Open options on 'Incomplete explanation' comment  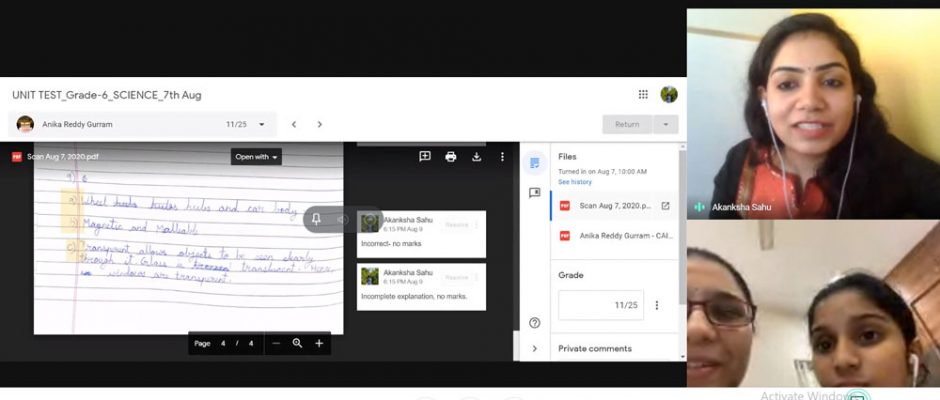point(477,278)
